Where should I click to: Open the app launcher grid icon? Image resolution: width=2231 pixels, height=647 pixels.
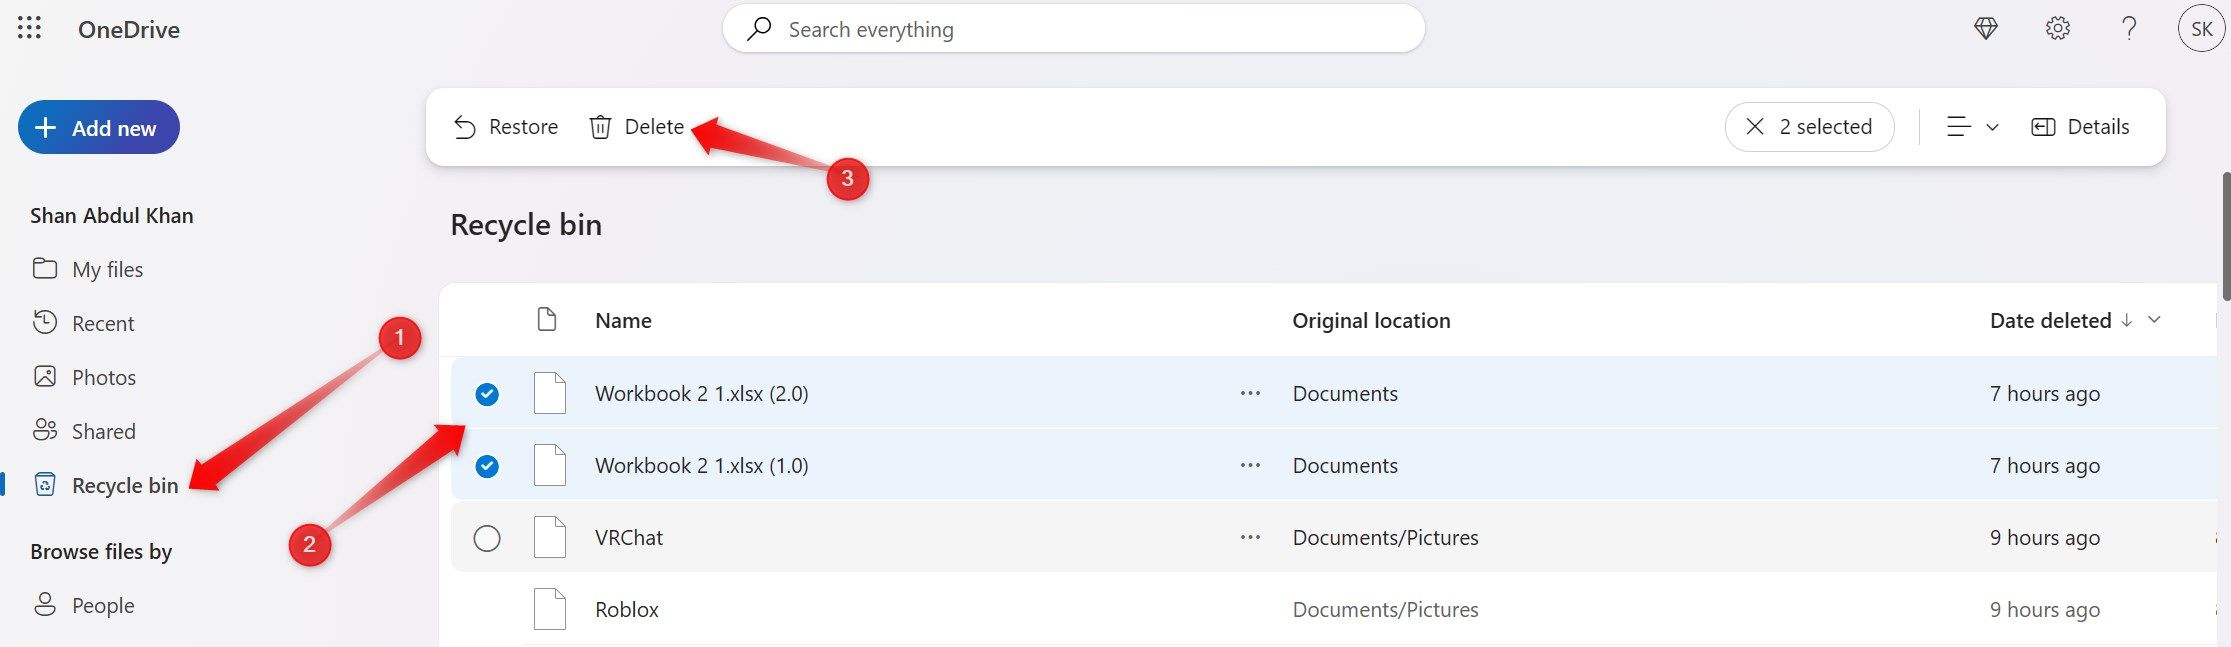pyautogui.click(x=30, y=29)
